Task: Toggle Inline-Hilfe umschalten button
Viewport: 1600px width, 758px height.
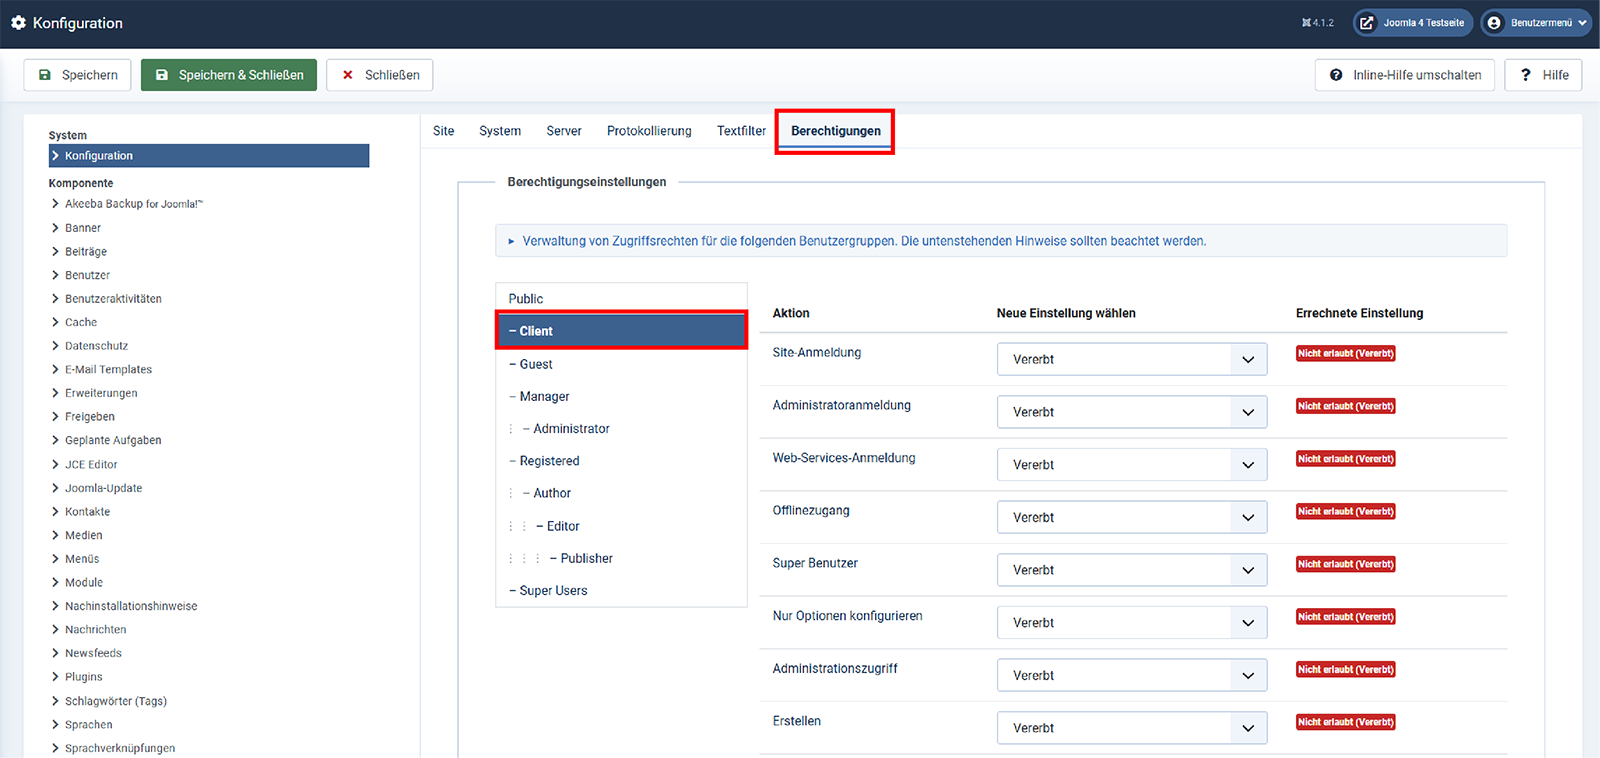Action: (x=1405, y=75)
